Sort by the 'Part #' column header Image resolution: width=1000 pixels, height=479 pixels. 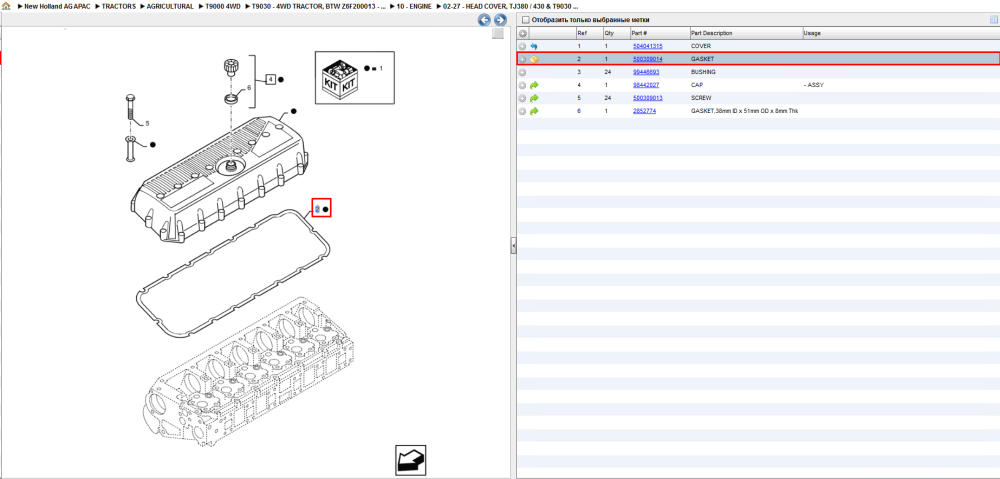[x=659, y=33]
